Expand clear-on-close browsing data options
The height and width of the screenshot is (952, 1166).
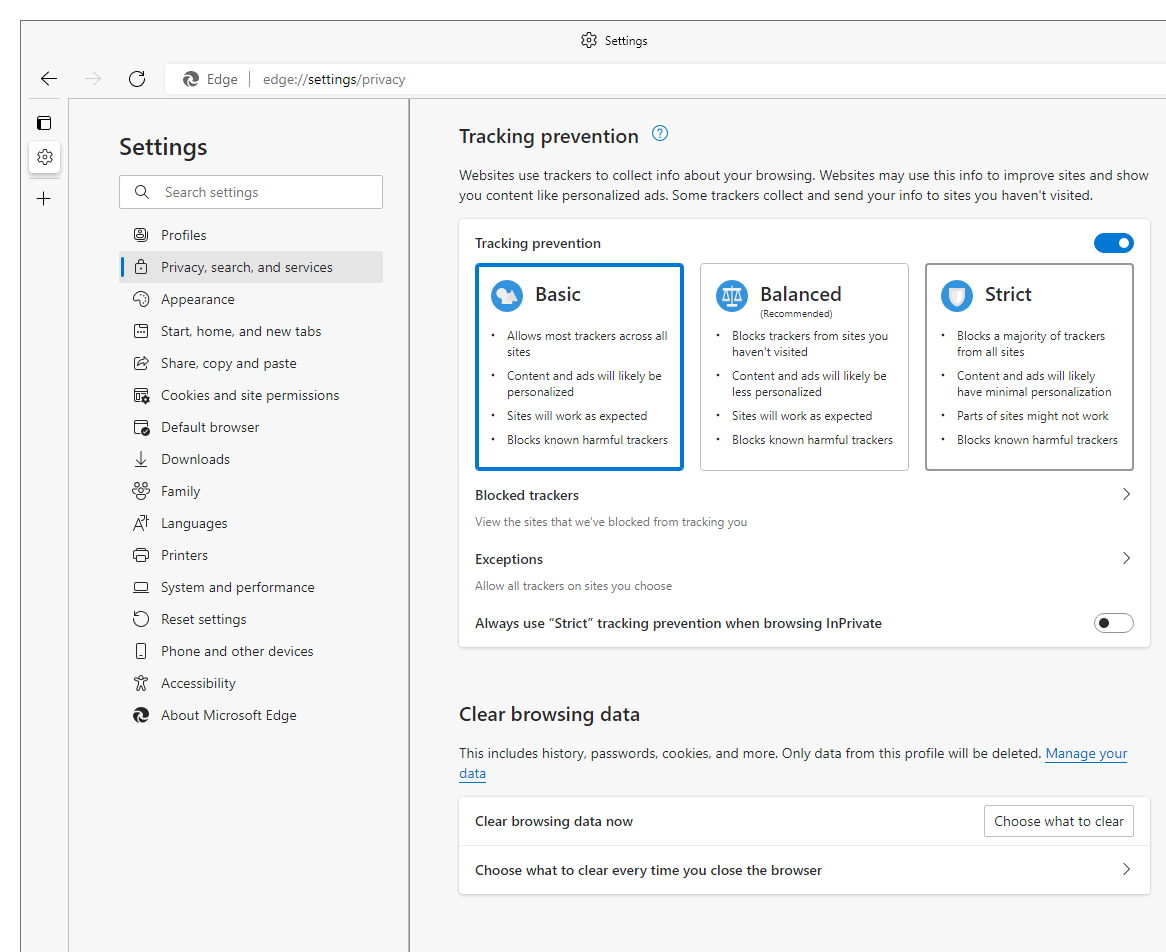click(1126, 869)
